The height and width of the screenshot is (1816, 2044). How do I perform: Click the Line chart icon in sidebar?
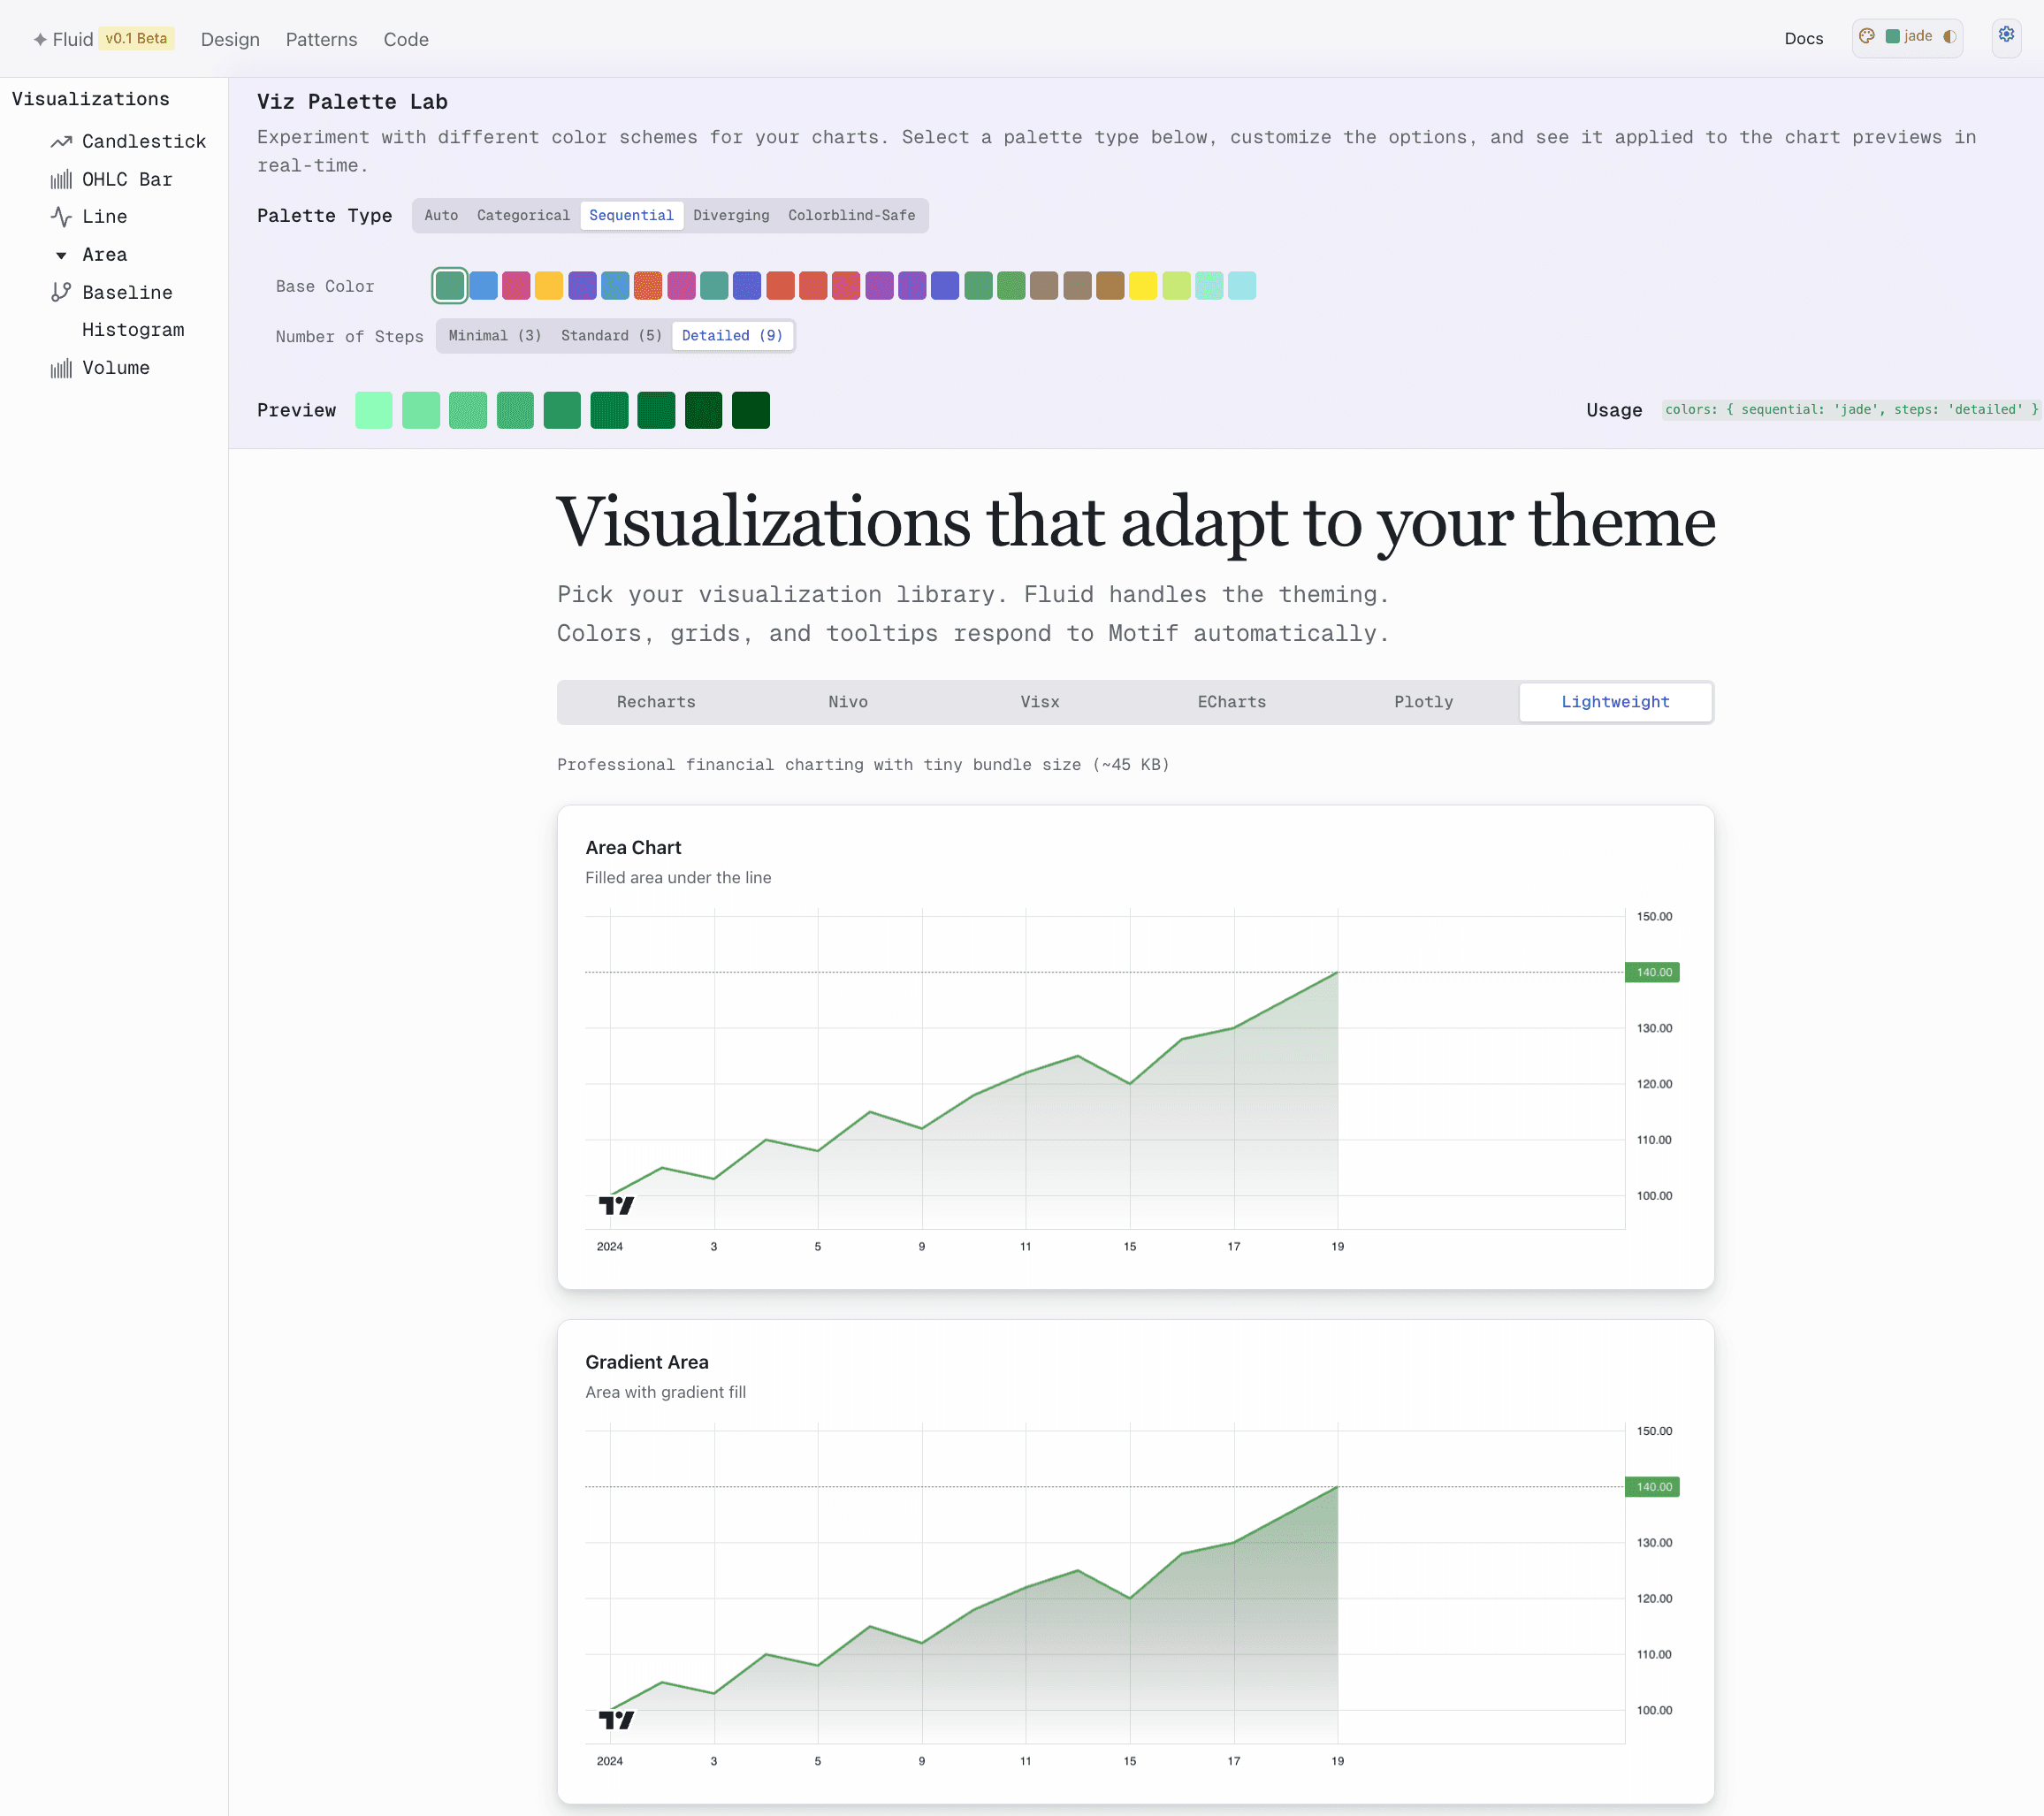(x=61, y=217)
